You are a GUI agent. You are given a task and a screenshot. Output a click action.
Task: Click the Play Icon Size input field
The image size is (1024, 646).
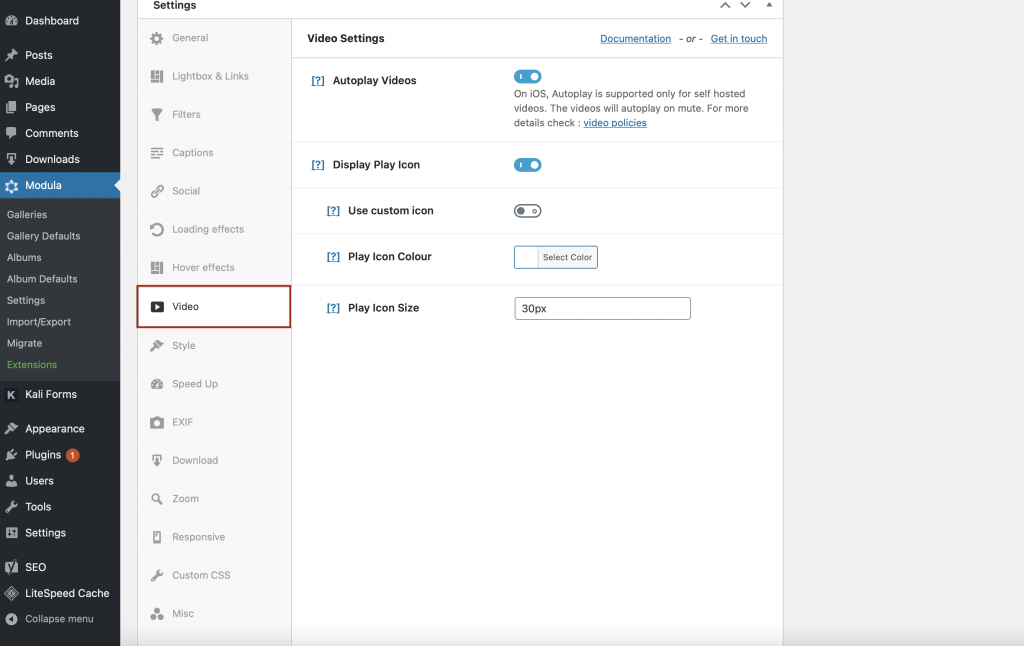602,308
